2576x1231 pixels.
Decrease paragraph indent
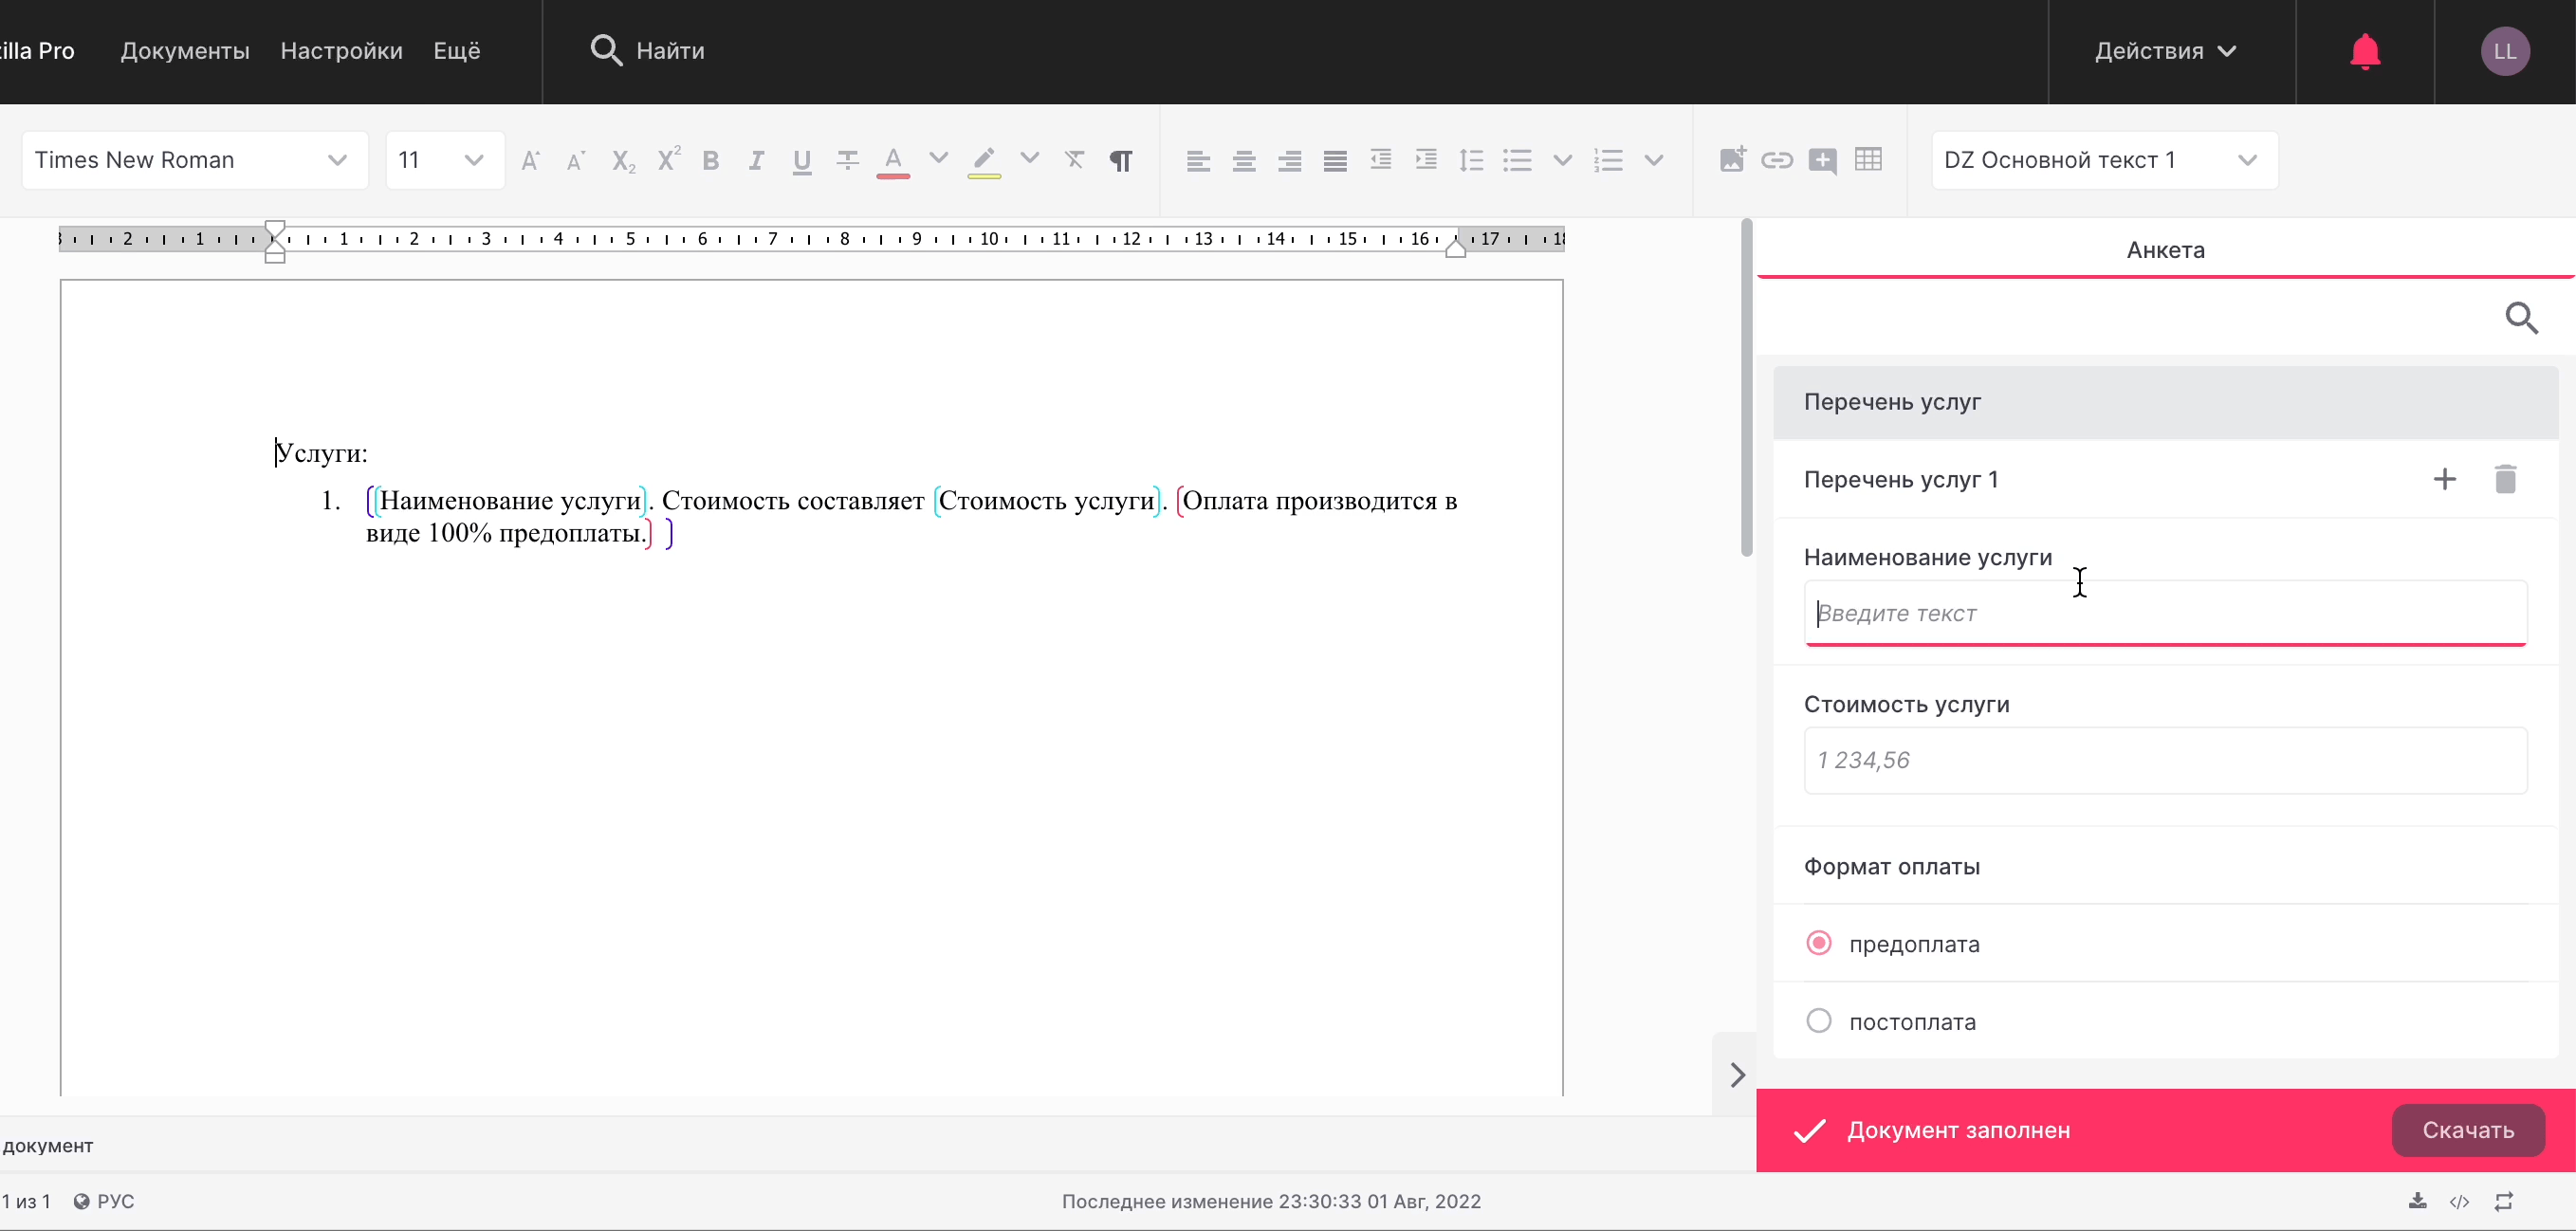click(x=1381, y=160)
